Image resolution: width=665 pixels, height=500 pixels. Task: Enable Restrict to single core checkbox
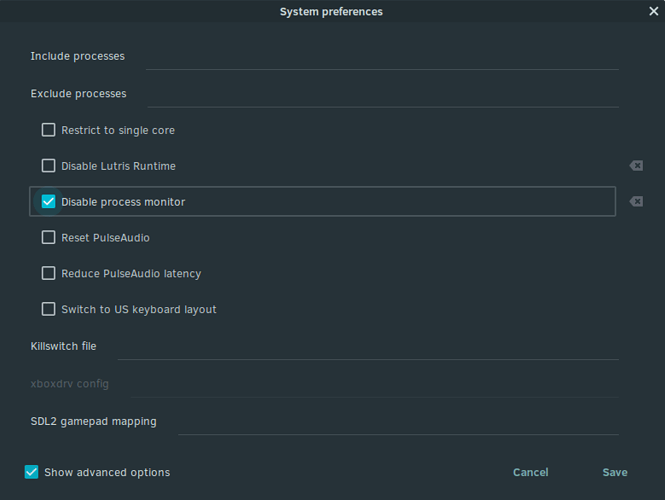pos(48,130)
